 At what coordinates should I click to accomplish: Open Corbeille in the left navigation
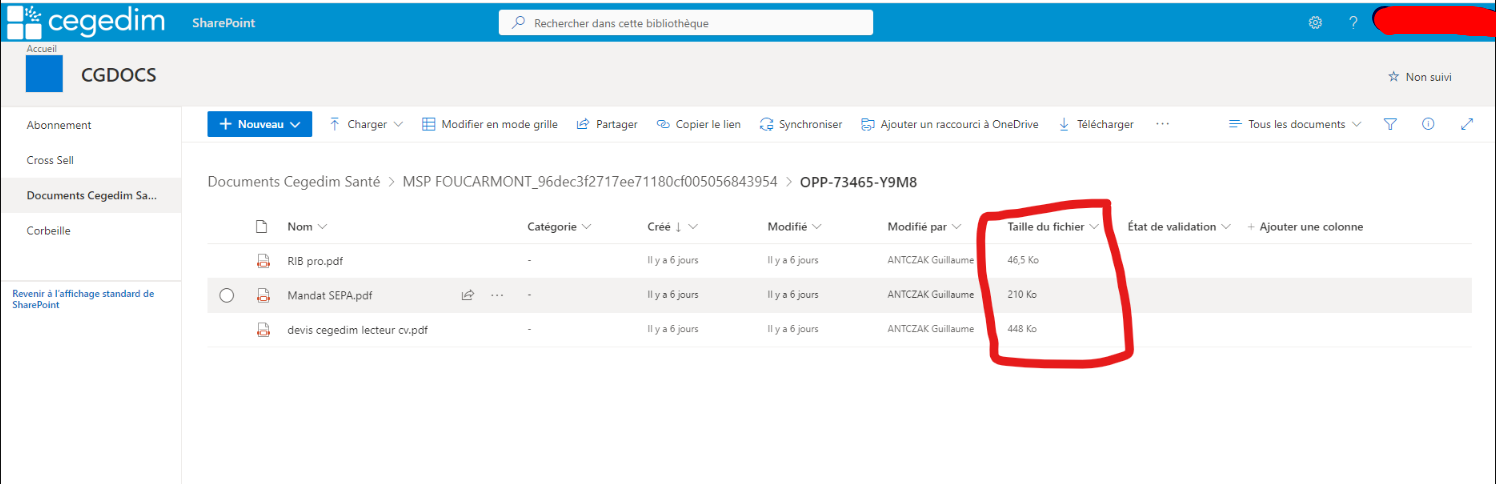(x=49, y=230)
